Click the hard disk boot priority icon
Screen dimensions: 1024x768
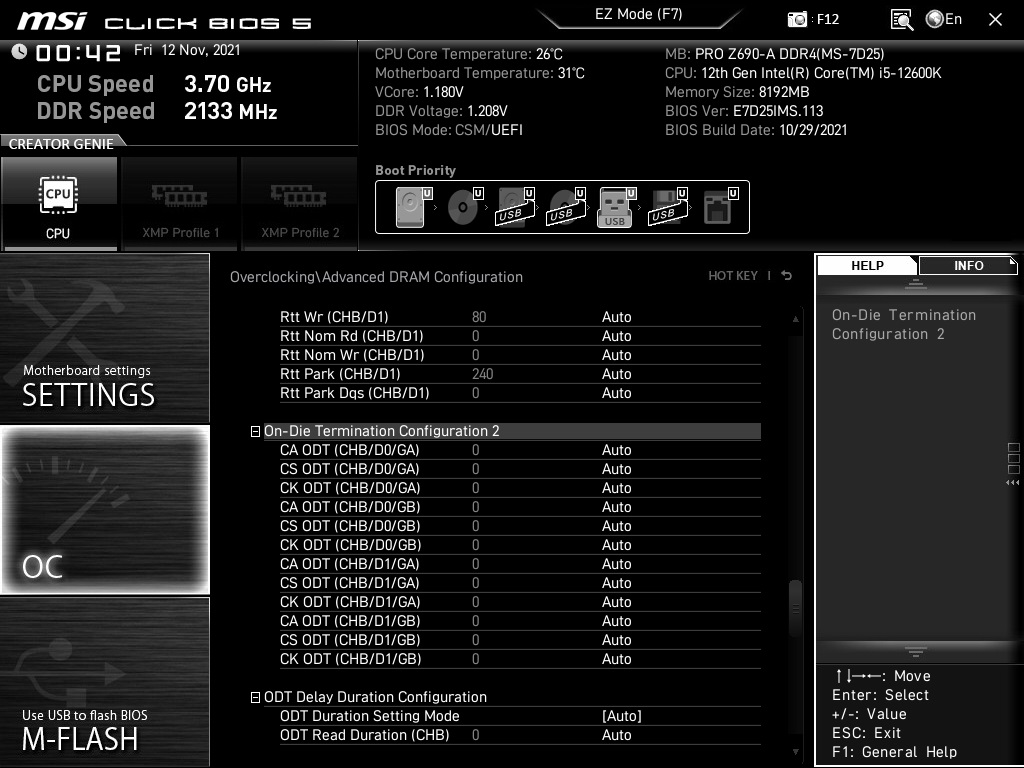click(413, 207)
